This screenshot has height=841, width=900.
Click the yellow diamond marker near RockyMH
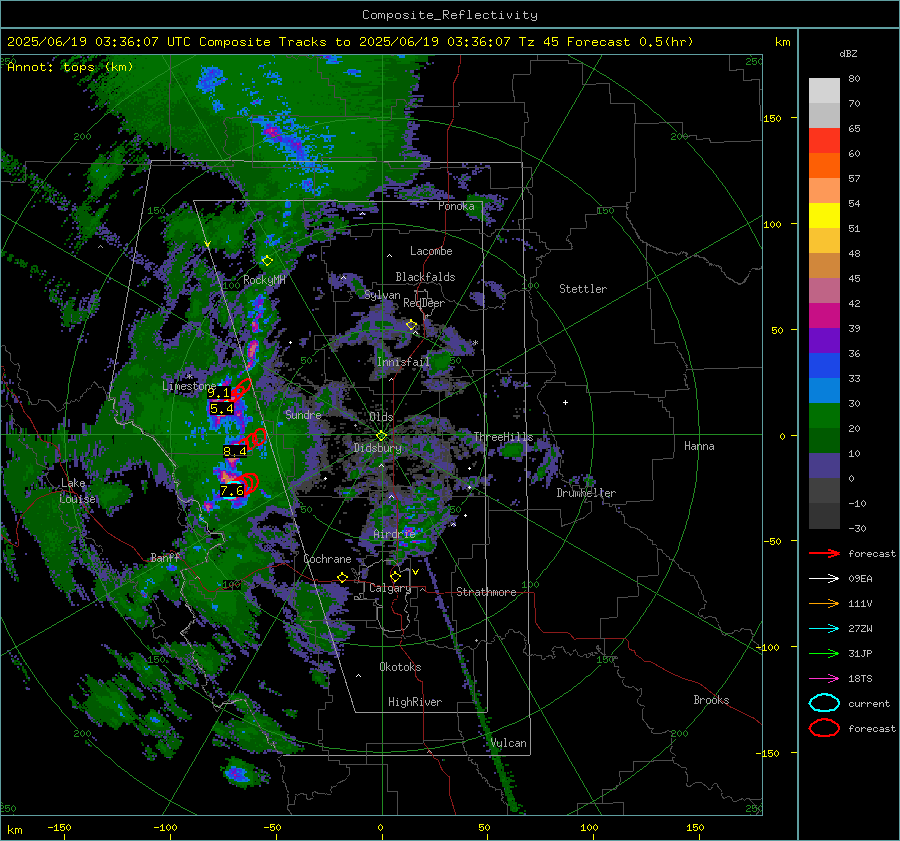[267, 261]
